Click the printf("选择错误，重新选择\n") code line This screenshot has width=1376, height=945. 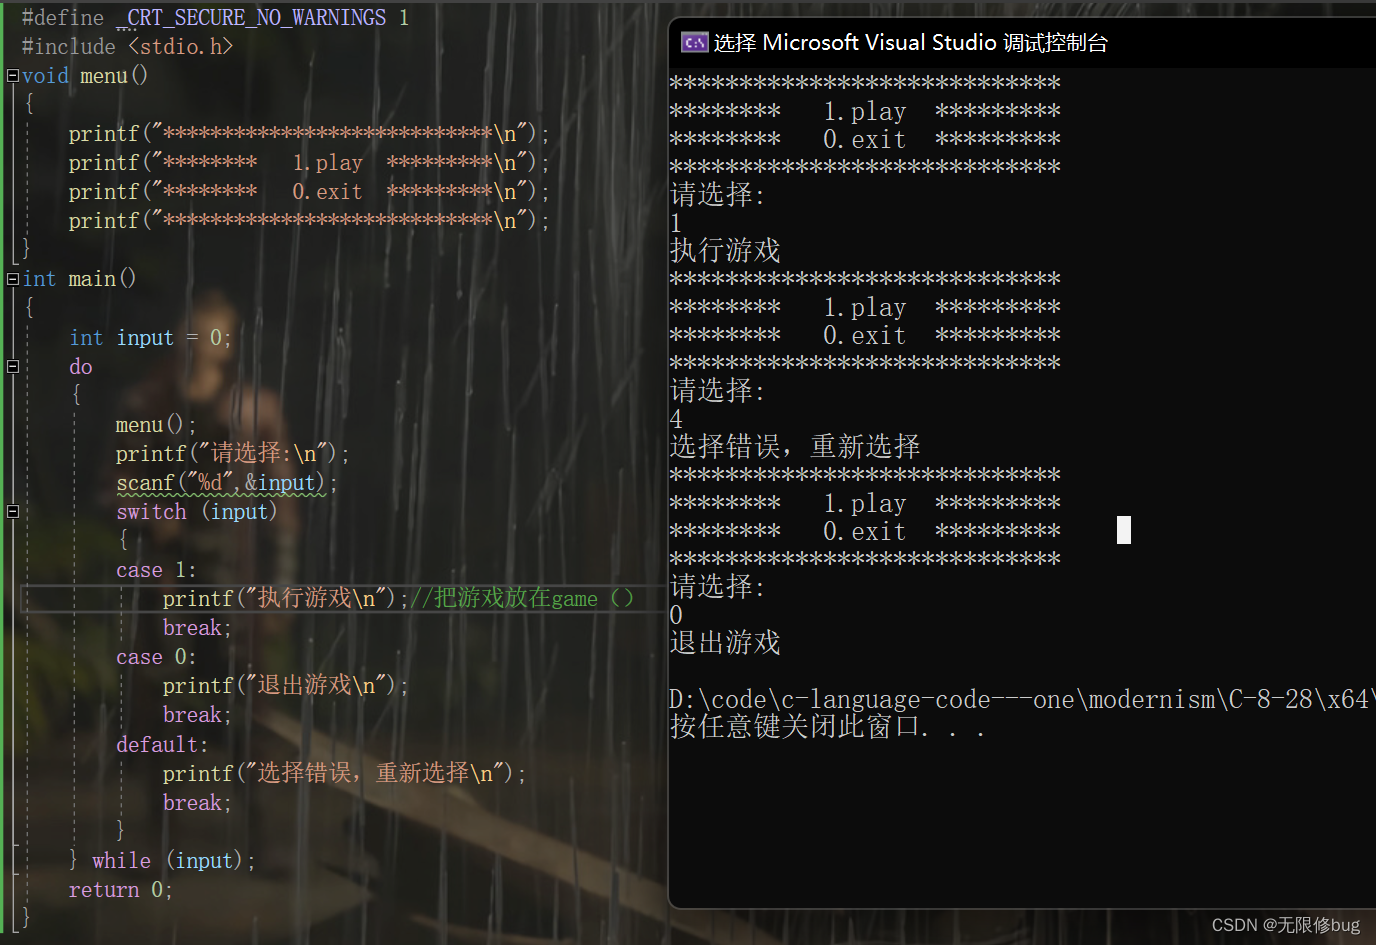[x=345, y=773]
